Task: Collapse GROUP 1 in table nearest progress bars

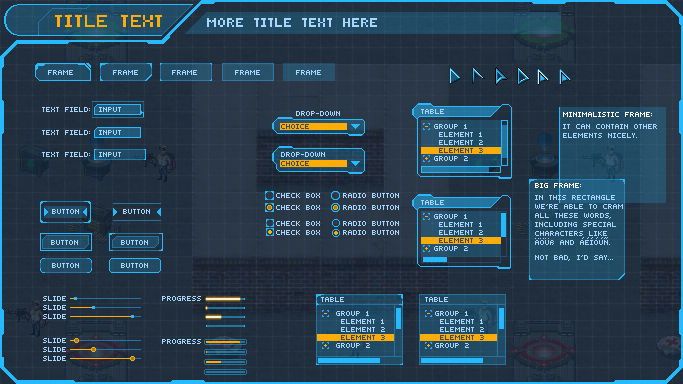Action: 325,313
